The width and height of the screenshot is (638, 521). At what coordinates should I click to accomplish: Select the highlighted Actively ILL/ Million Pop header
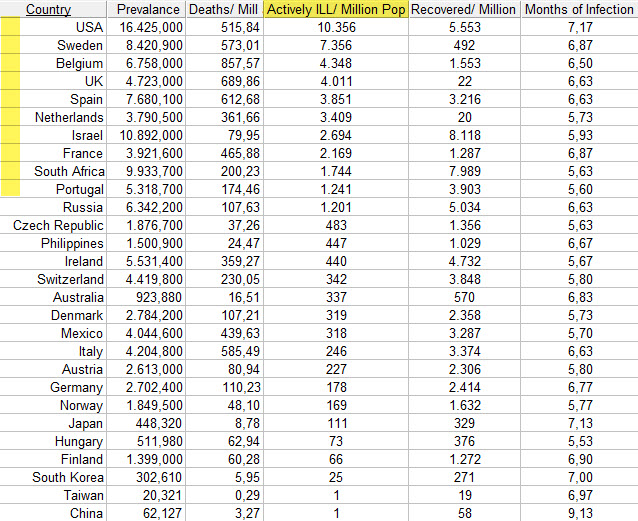(336, 9)
